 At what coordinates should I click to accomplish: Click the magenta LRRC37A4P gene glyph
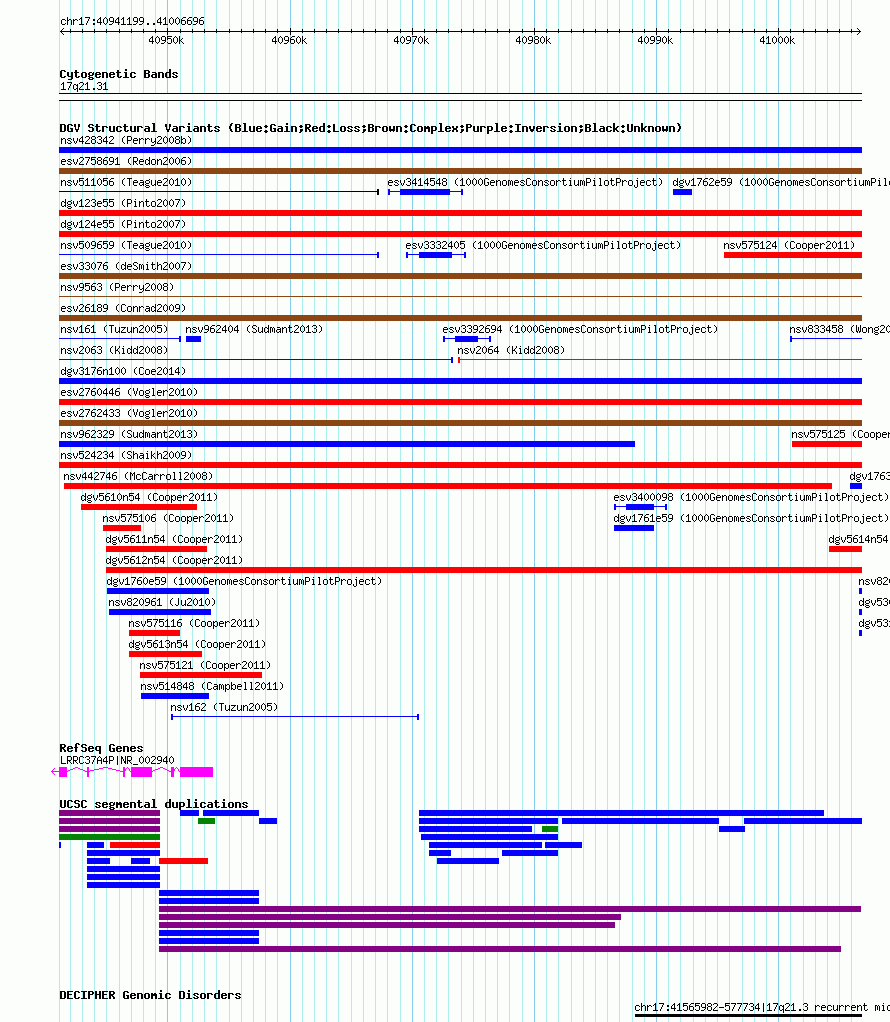[132, 772]
